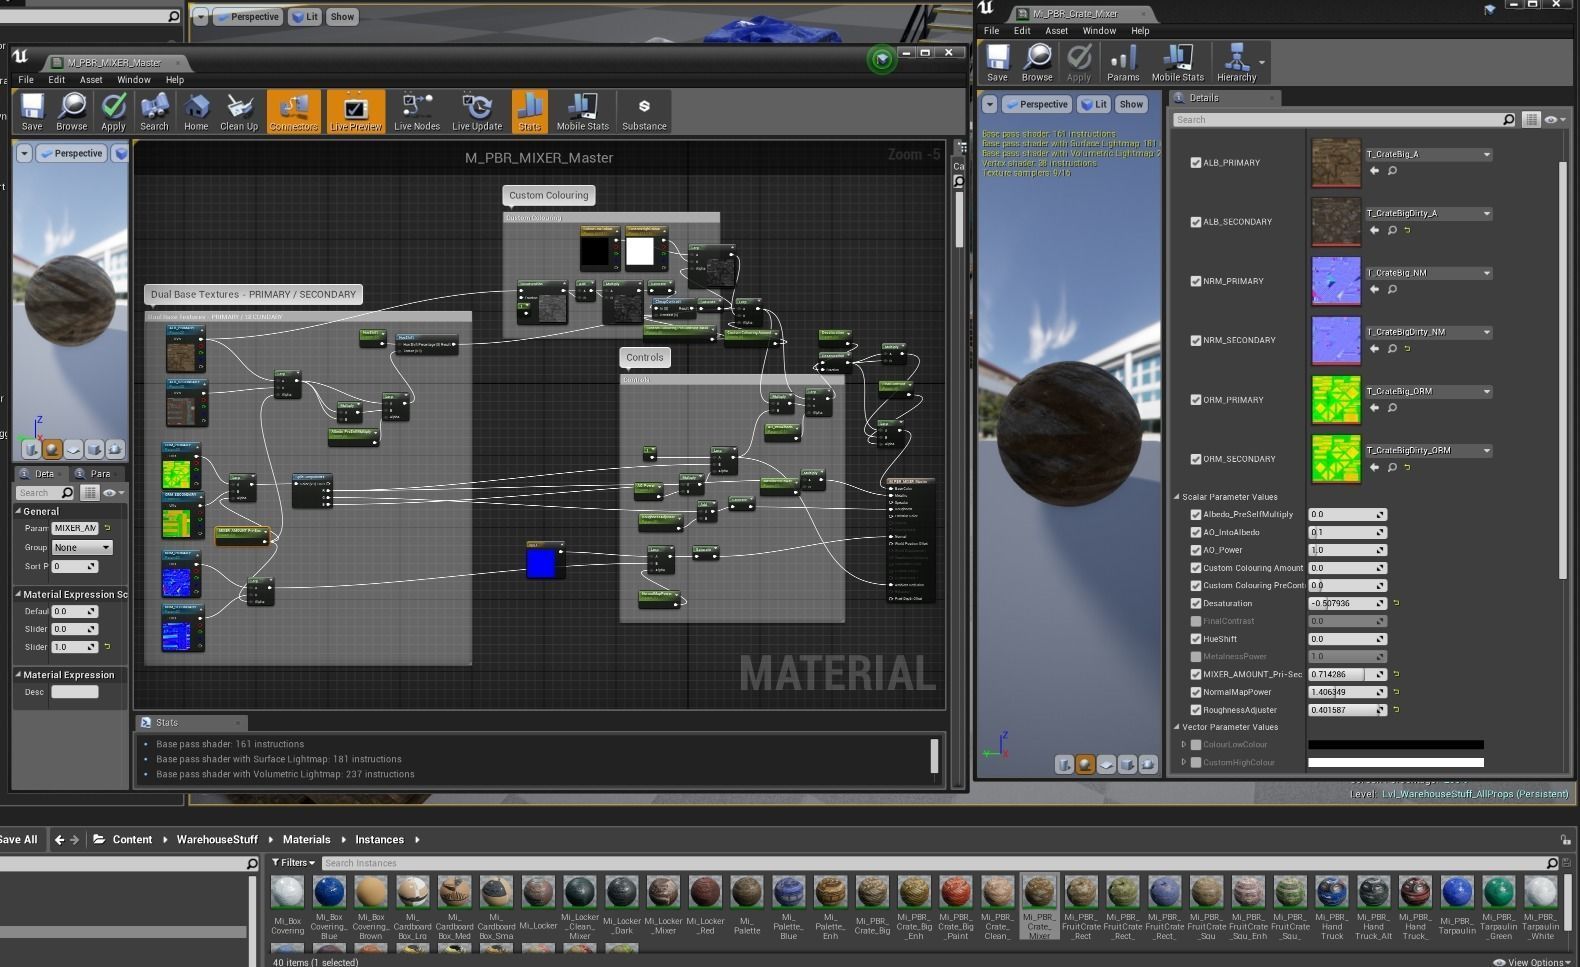Click the back arrow in the content browser
The width and height of the screenshot is (1580, 967).
pos(60,840)
